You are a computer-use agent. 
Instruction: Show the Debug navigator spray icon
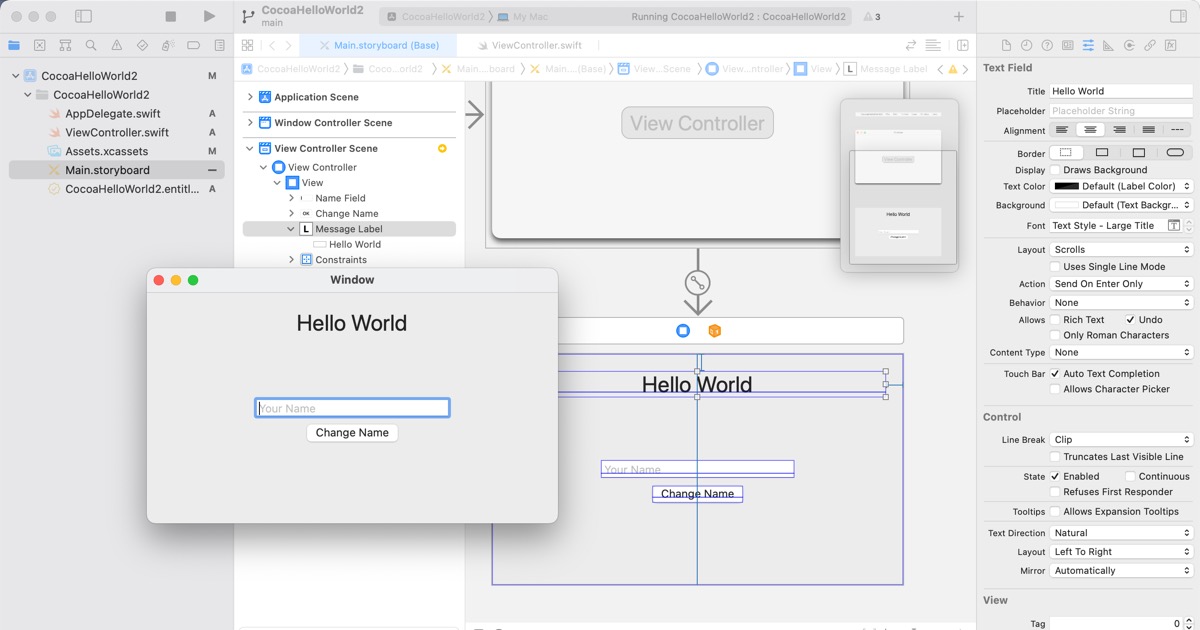pos(168,45)
